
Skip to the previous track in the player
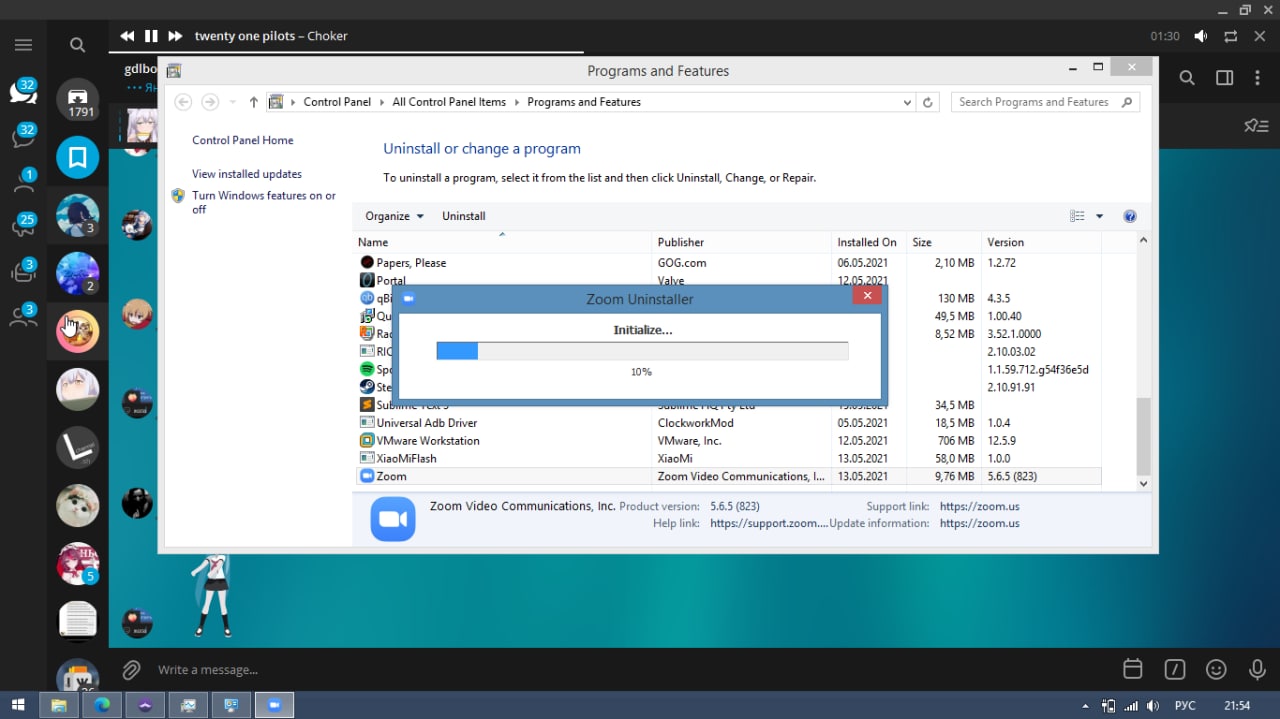pos(127,36)
